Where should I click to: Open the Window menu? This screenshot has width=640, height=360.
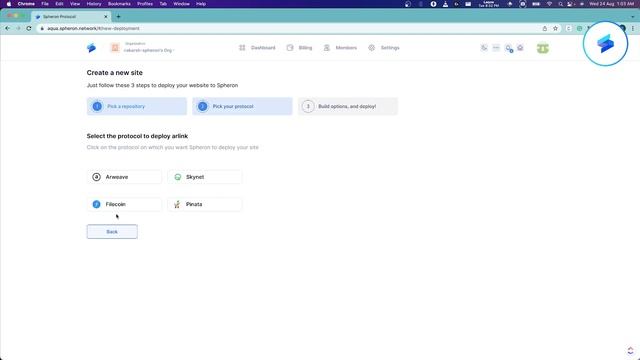click(181, 4)
